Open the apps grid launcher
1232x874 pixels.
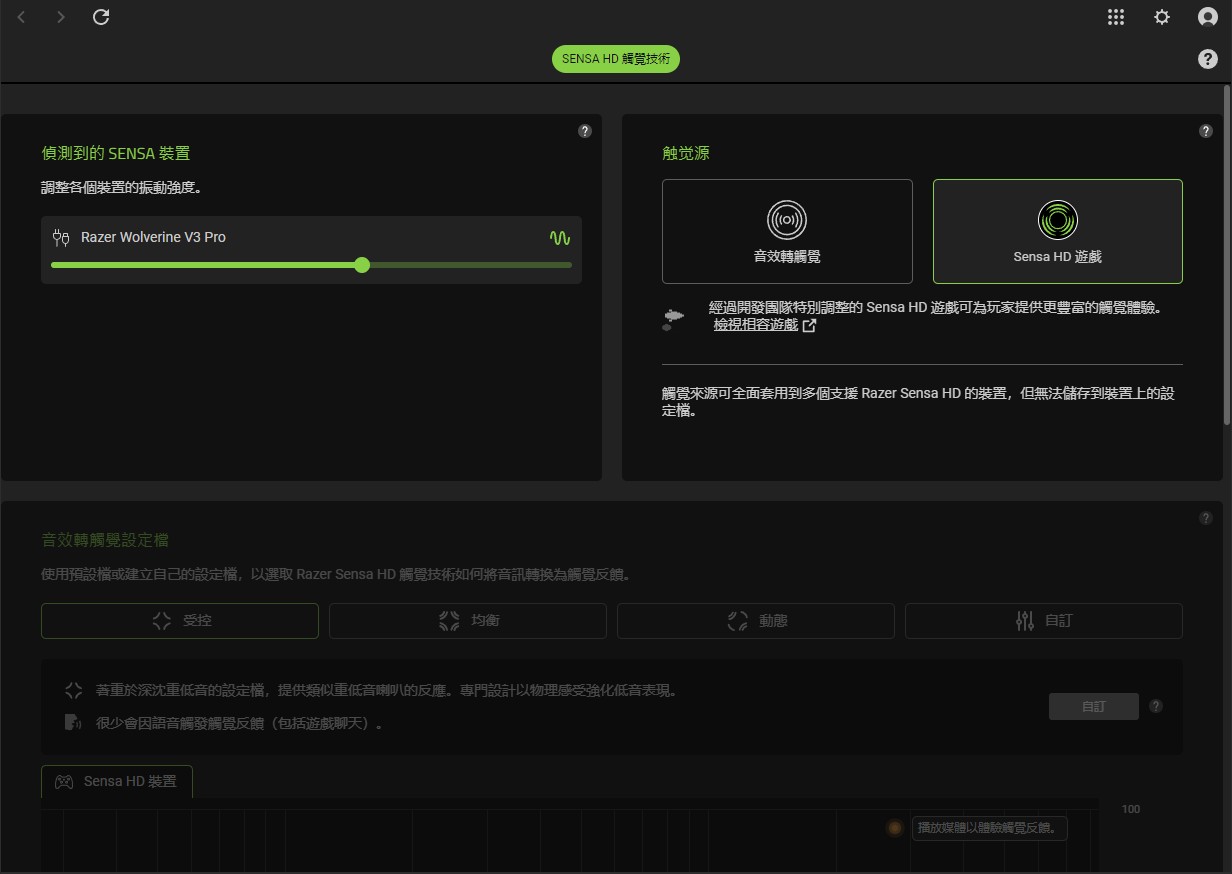(x=1116, y=17)
